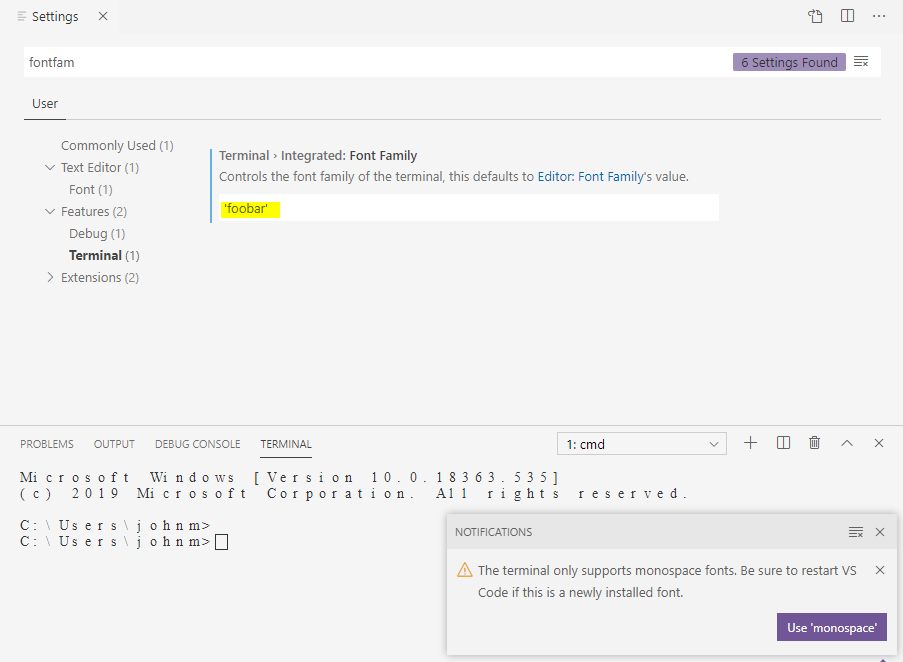Expand the Extensions tree item

click(50, 277)
